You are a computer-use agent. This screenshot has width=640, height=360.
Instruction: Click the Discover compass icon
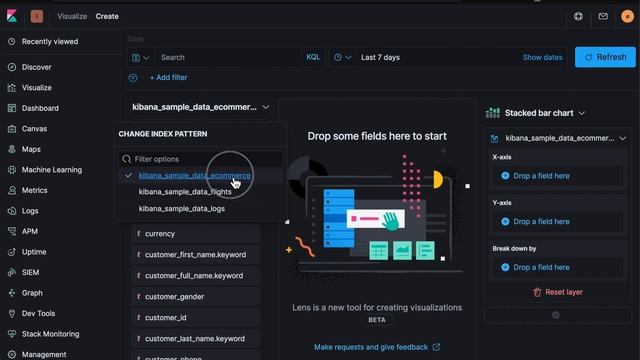tap(12, 67)
